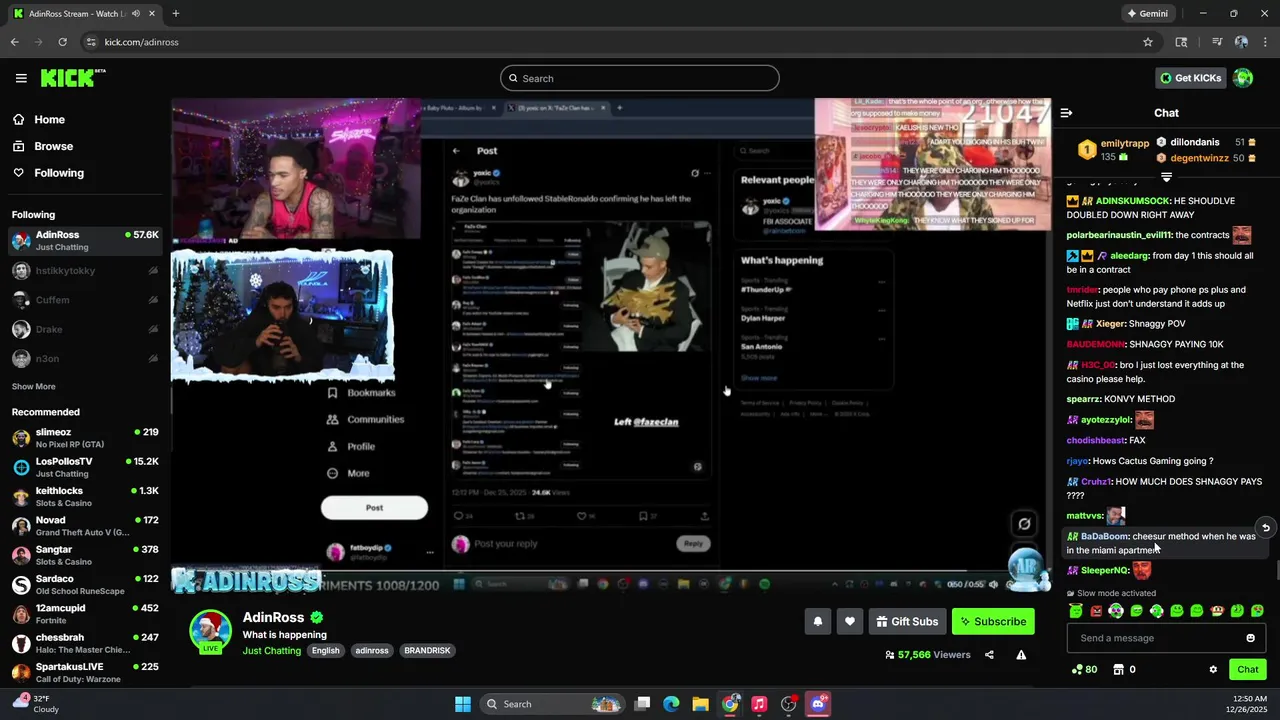The image size is (1280, 720).
Task: Open the Kick hamburger sidebar menu
Action: 21,78
